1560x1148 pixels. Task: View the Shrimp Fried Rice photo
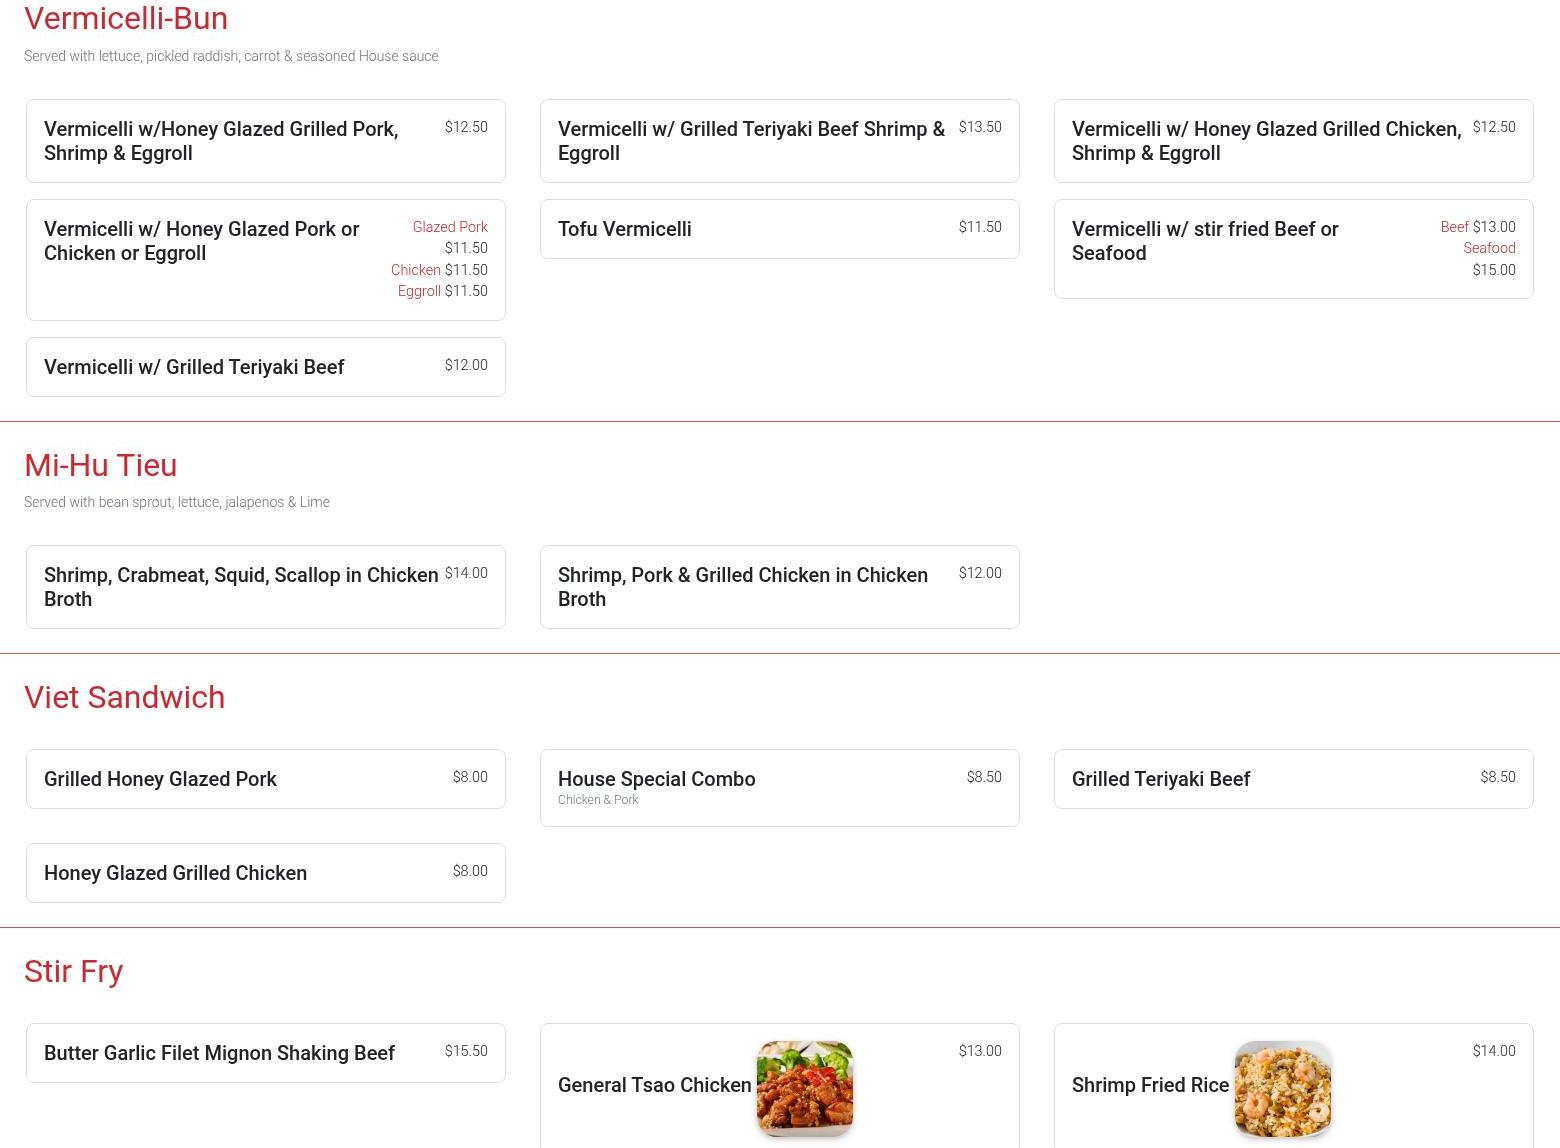click(x=1283, y=1089)
